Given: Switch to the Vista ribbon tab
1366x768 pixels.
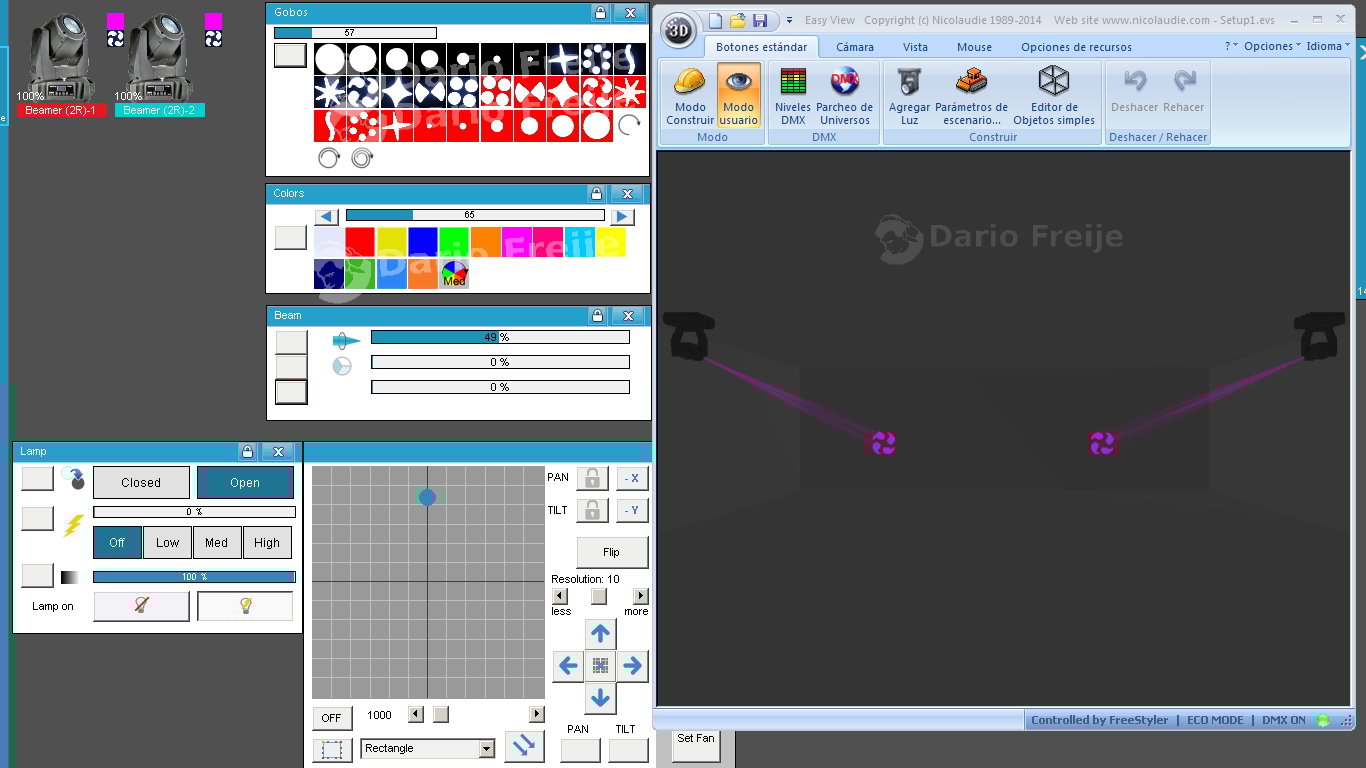Looking at the screenshot, I should (x=915, y=47).
